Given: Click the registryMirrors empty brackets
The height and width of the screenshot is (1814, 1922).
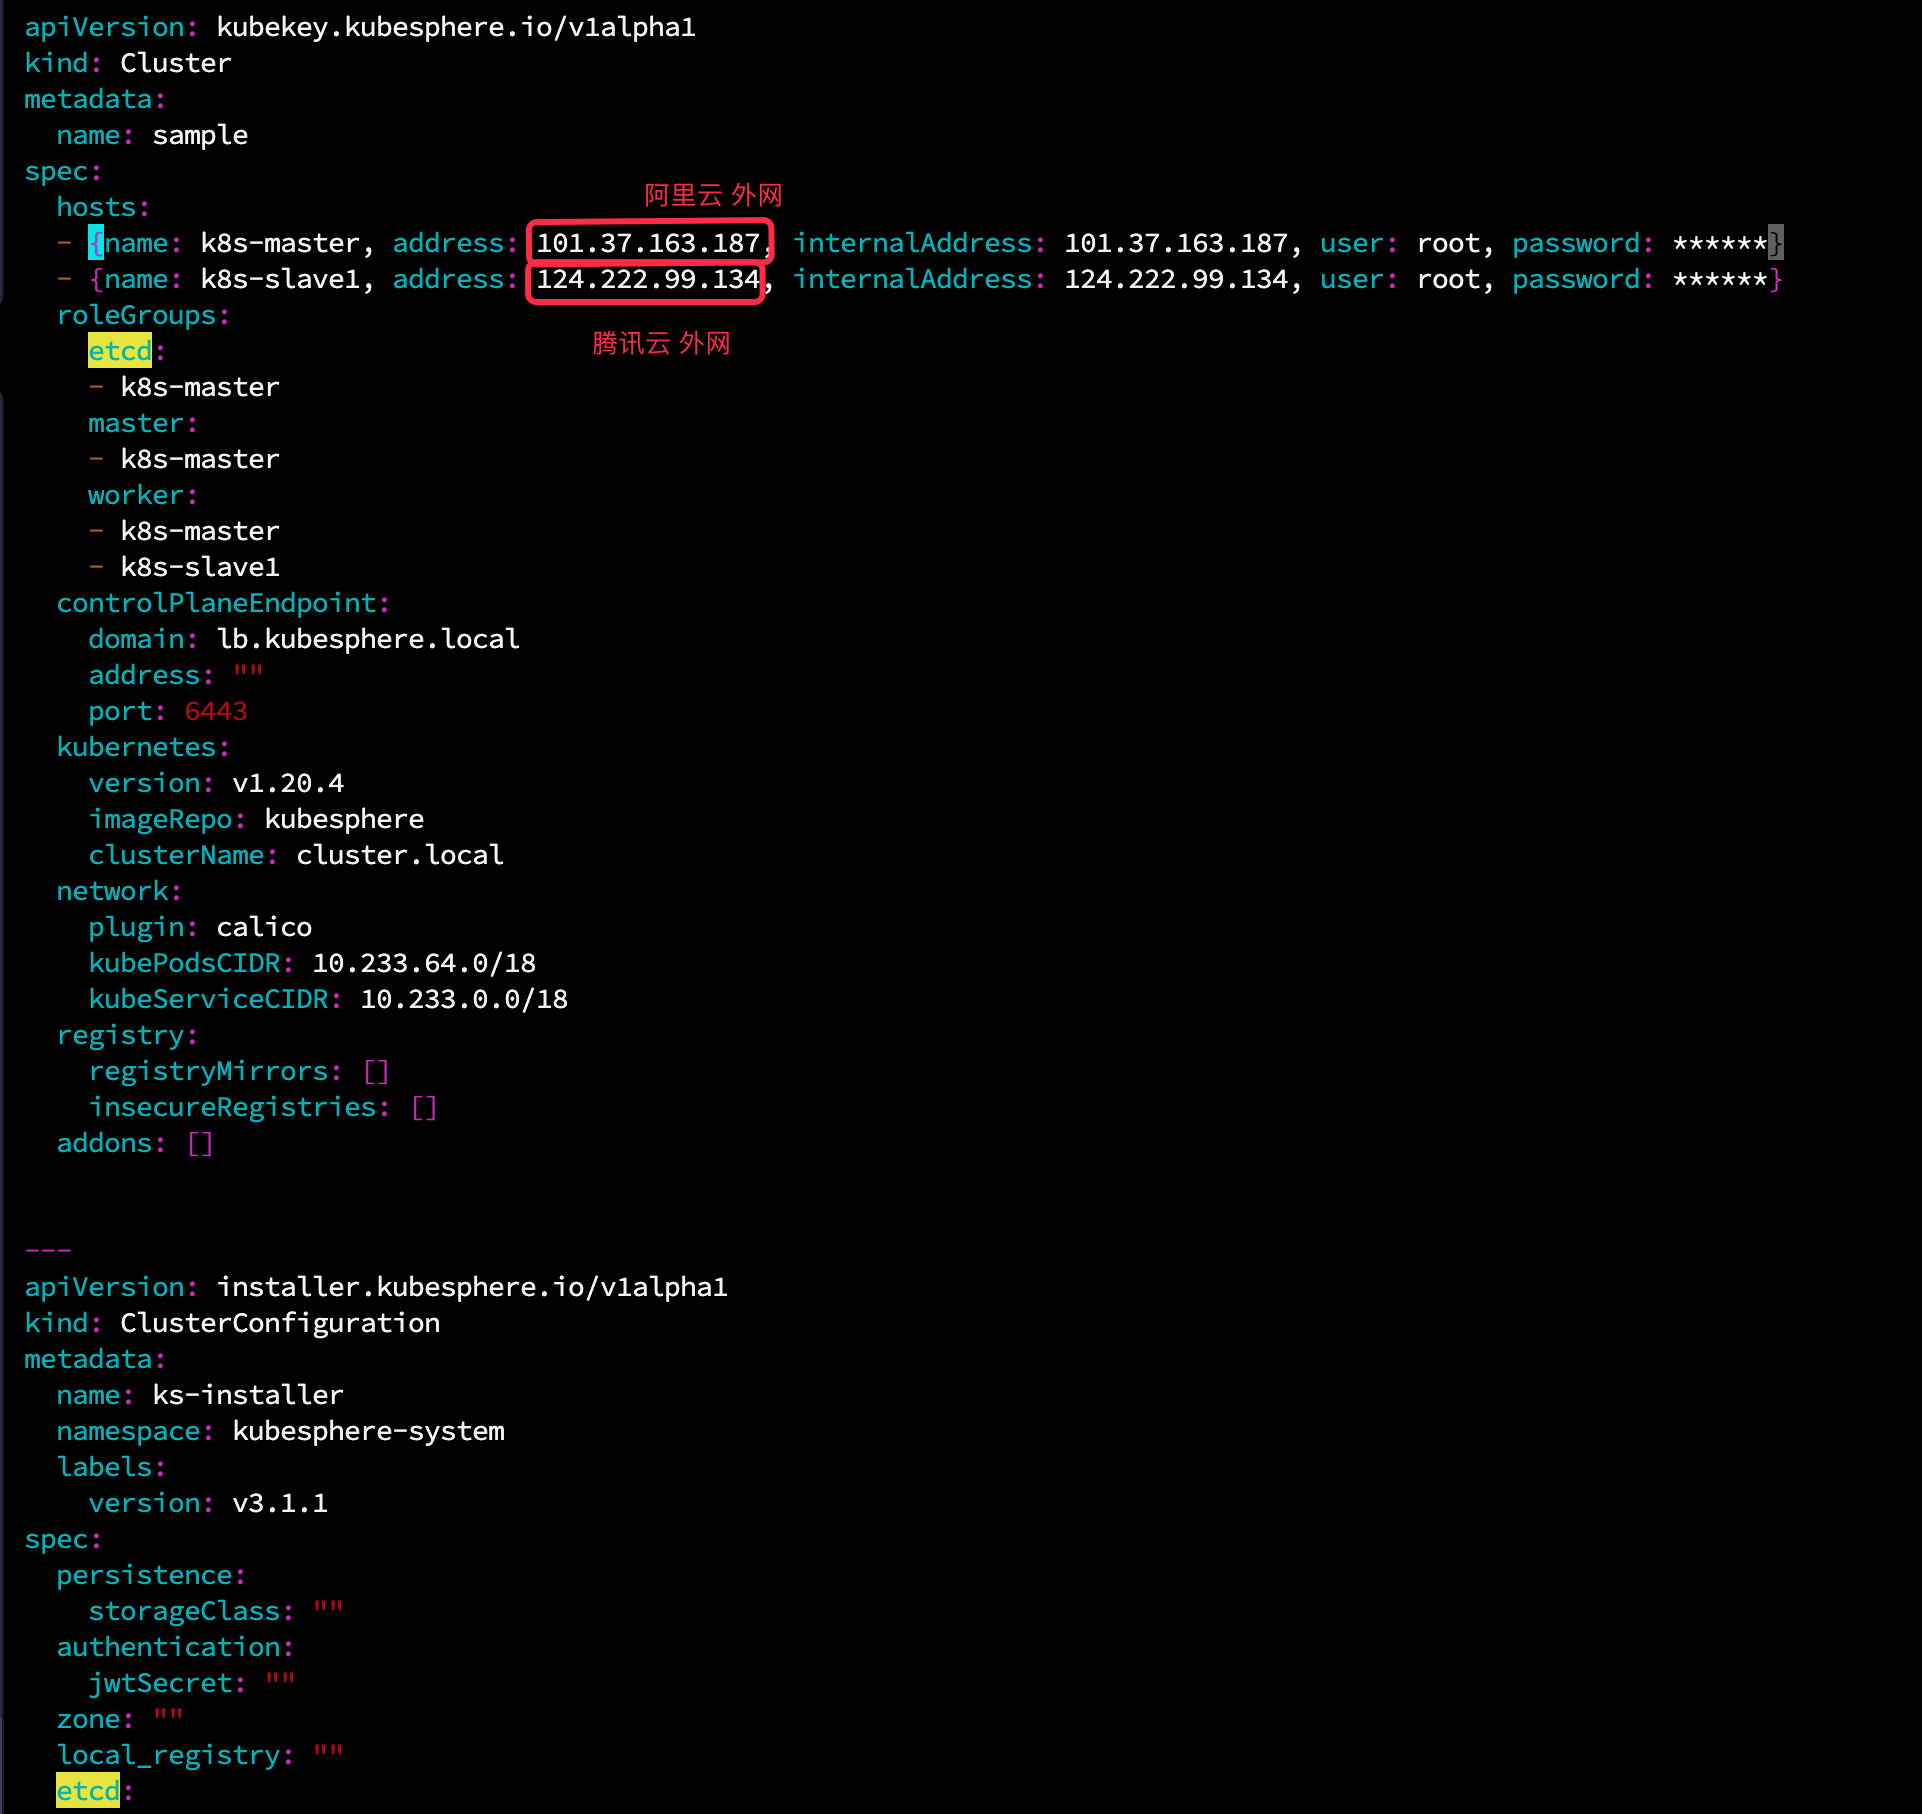Looking at the screenshot, I should pyautogui.click(x=376, y=1071).
